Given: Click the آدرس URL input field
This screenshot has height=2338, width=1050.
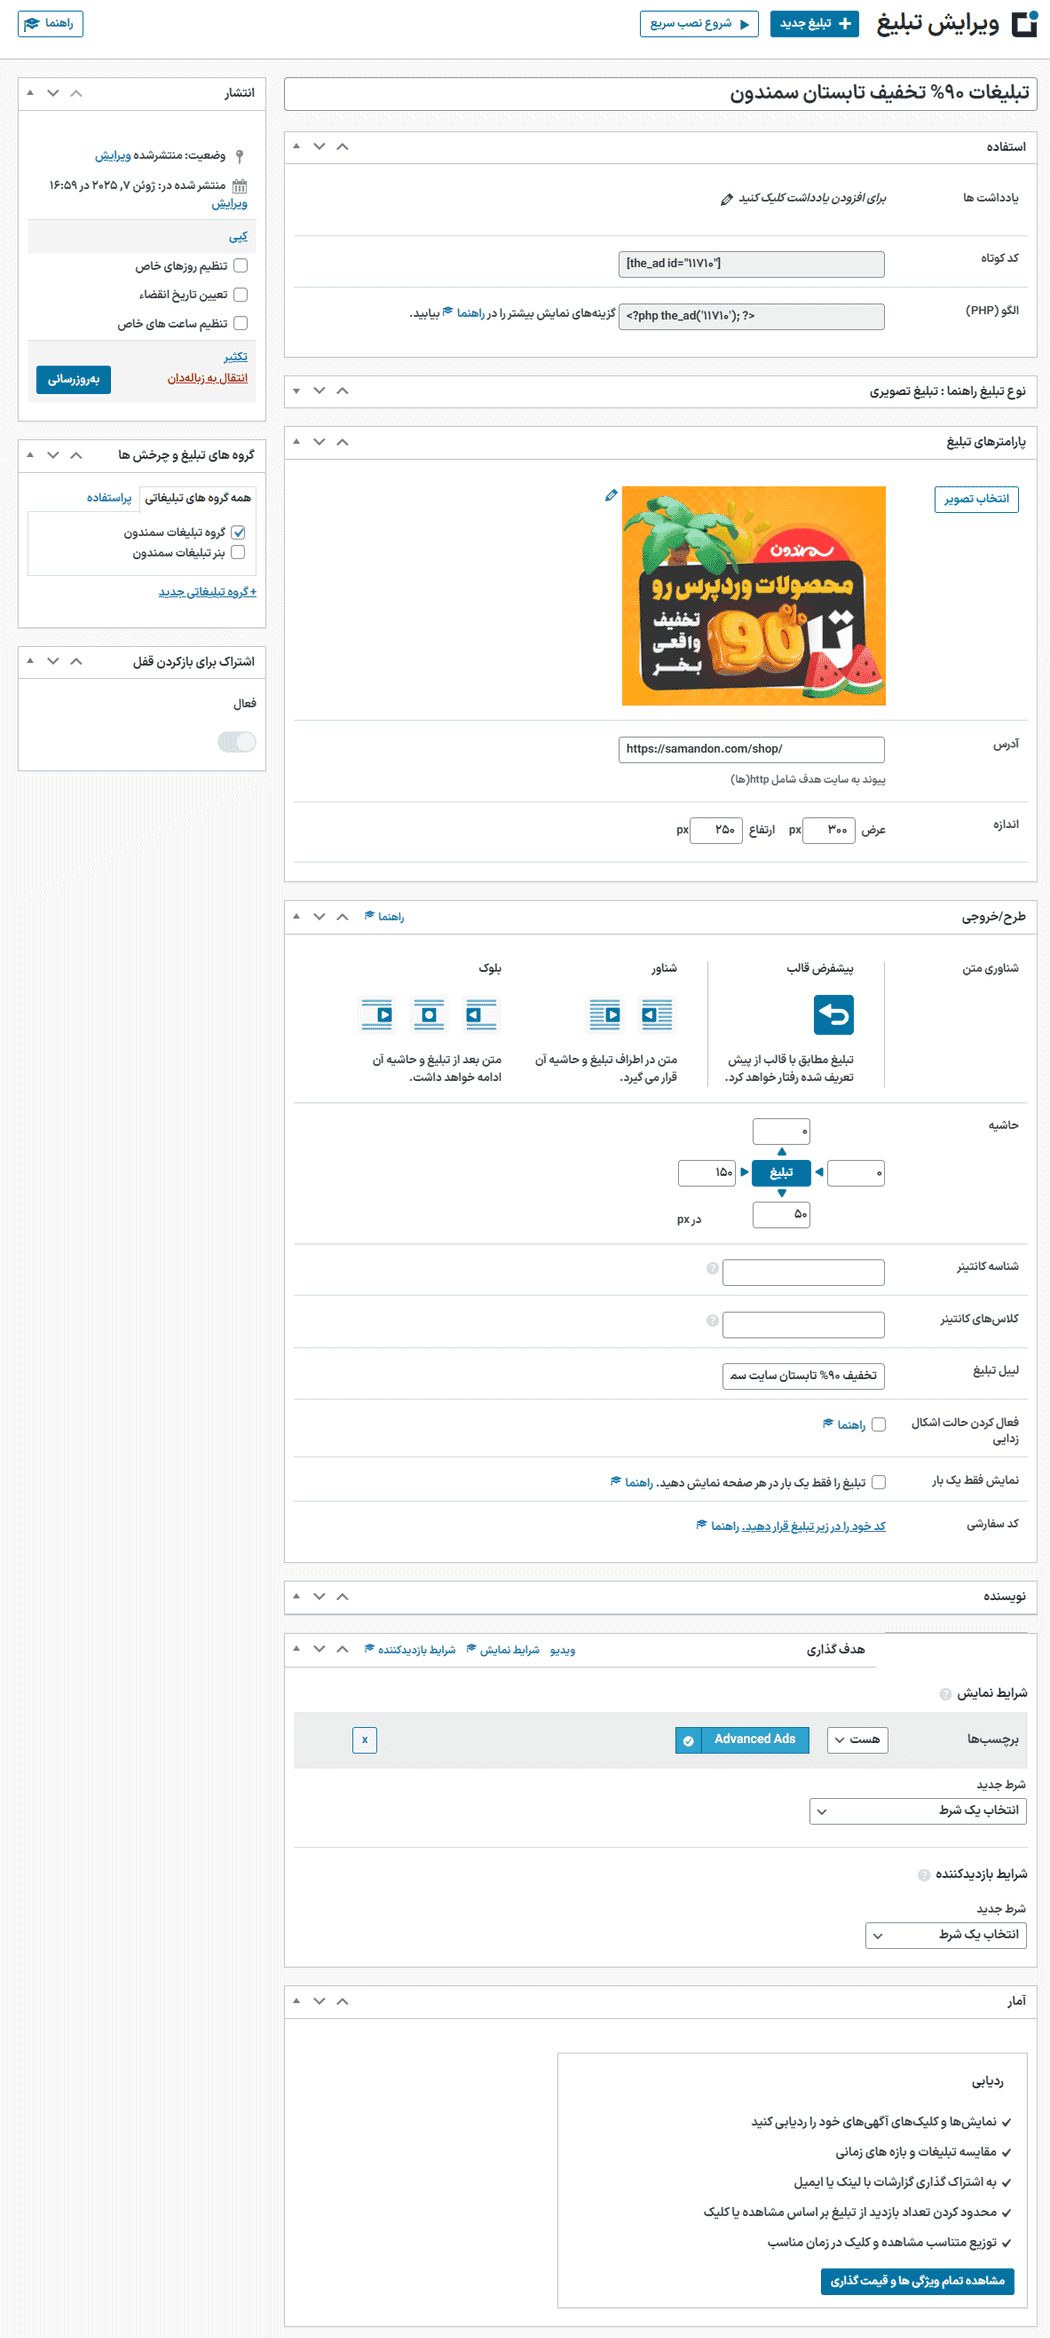Looking at the screenshot, I should tap(751, 750).
